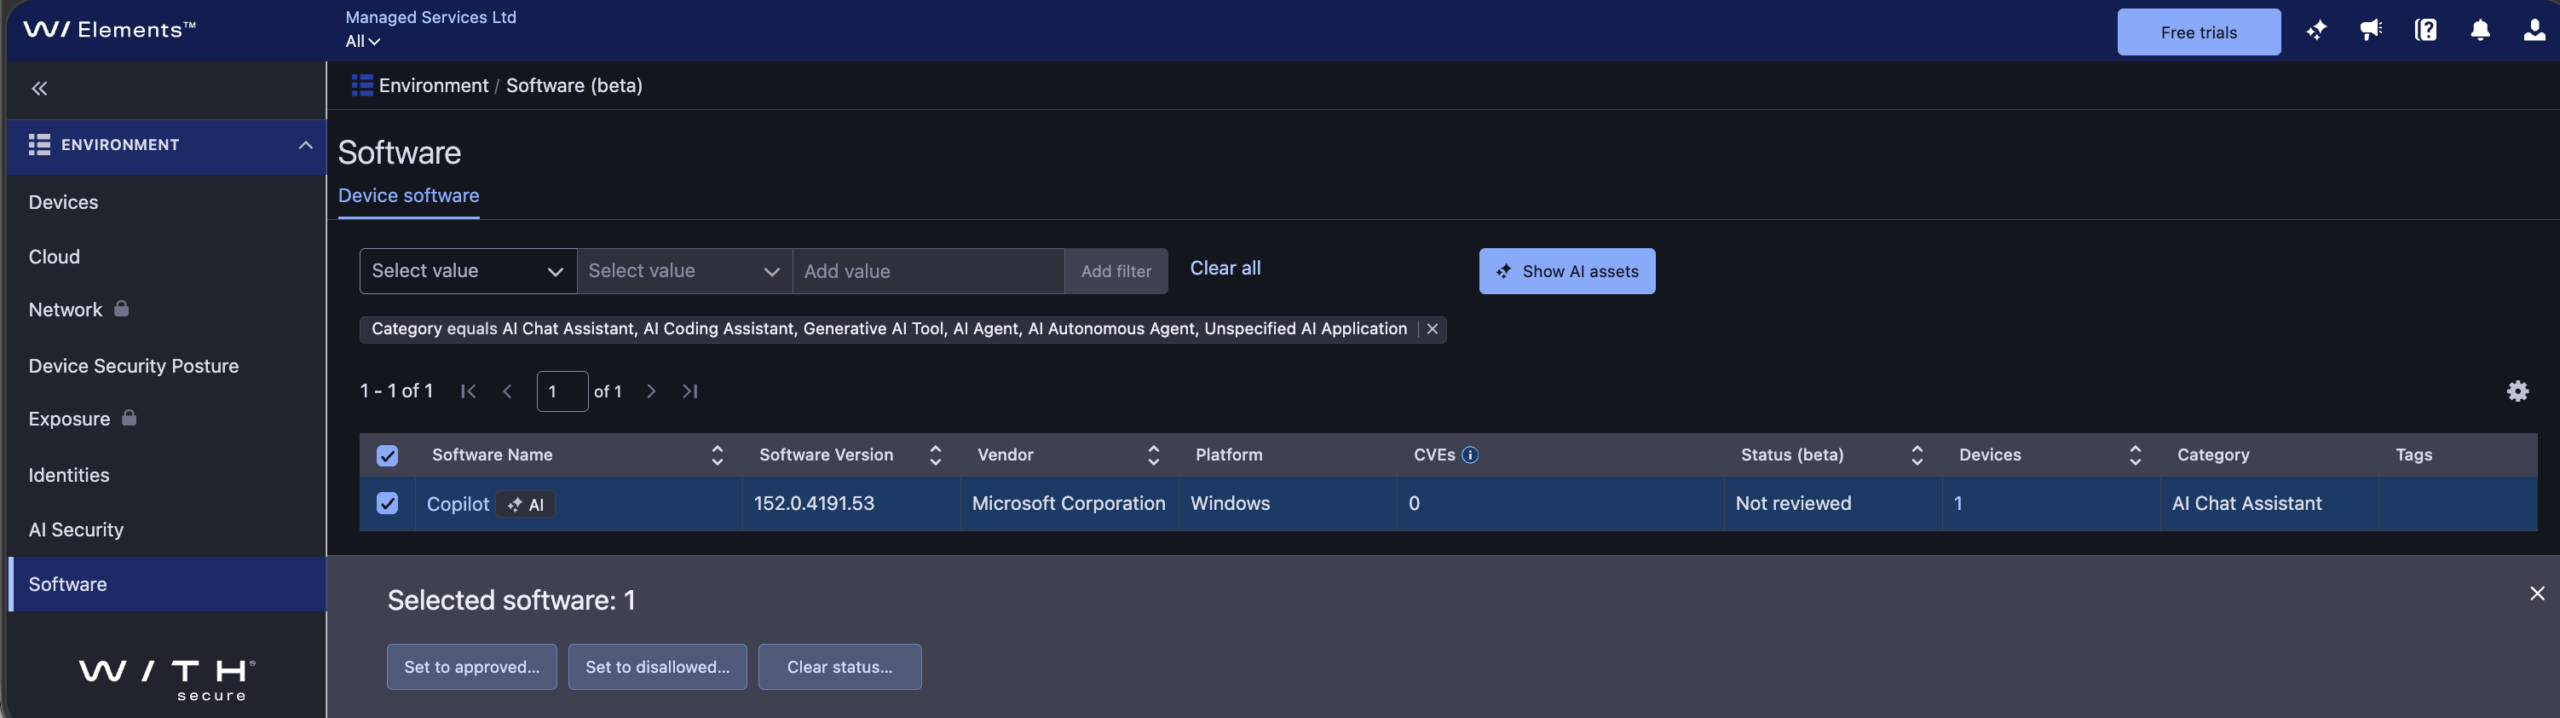Open the announcements megaphone icon
The width and height of the screenshot is (2560, 718).
(2371, 31)
